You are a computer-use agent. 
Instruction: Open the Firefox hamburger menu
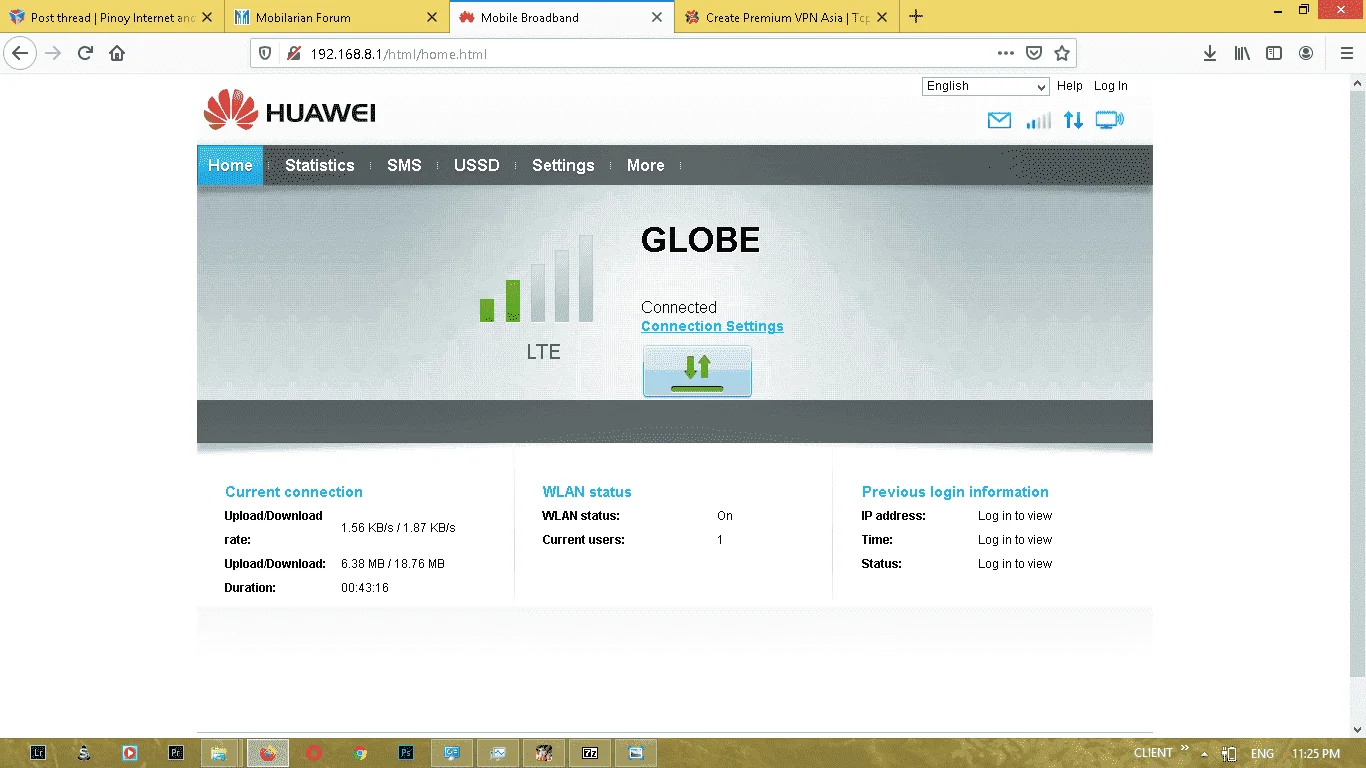tap(1346, 53)
